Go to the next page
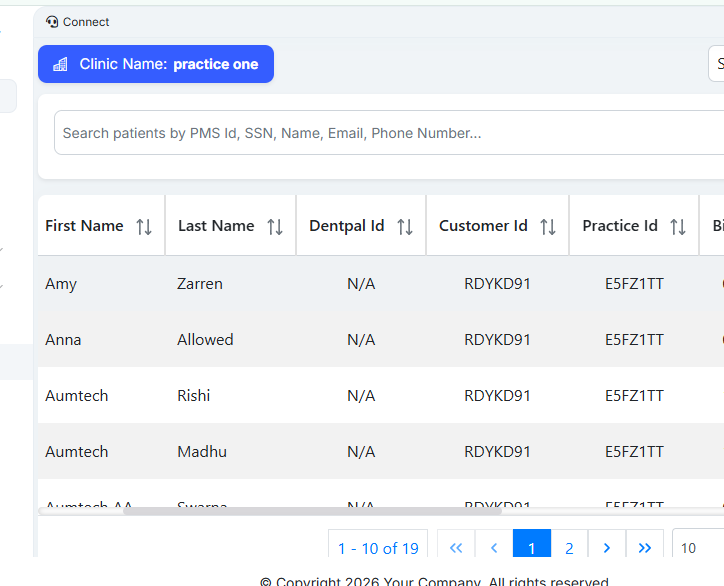The width and height of the screenshot is (724, 586). click(607, 547)
